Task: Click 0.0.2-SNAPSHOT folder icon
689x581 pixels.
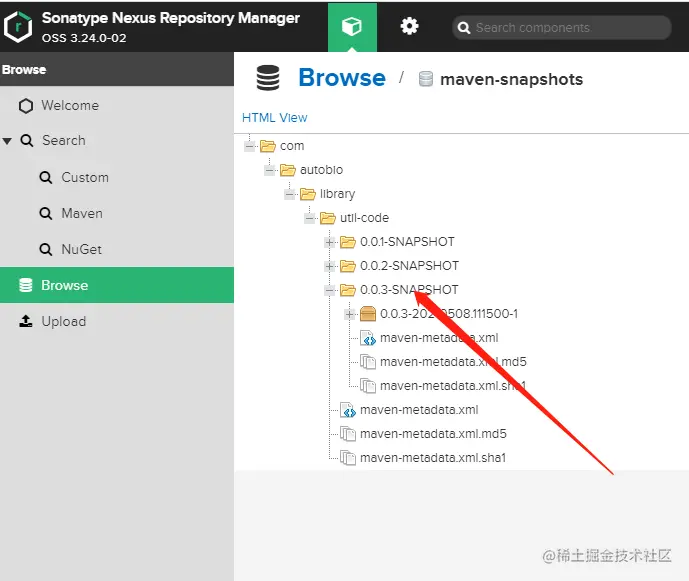Action: coord(348,266)
